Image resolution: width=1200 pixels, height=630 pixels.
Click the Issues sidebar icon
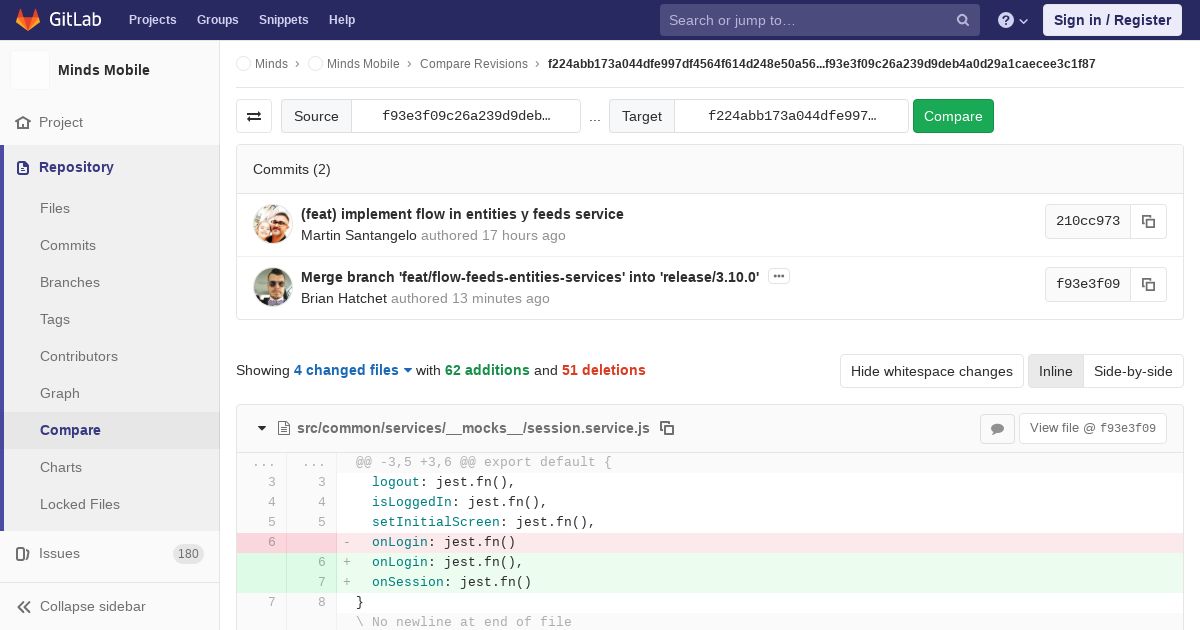23,553
